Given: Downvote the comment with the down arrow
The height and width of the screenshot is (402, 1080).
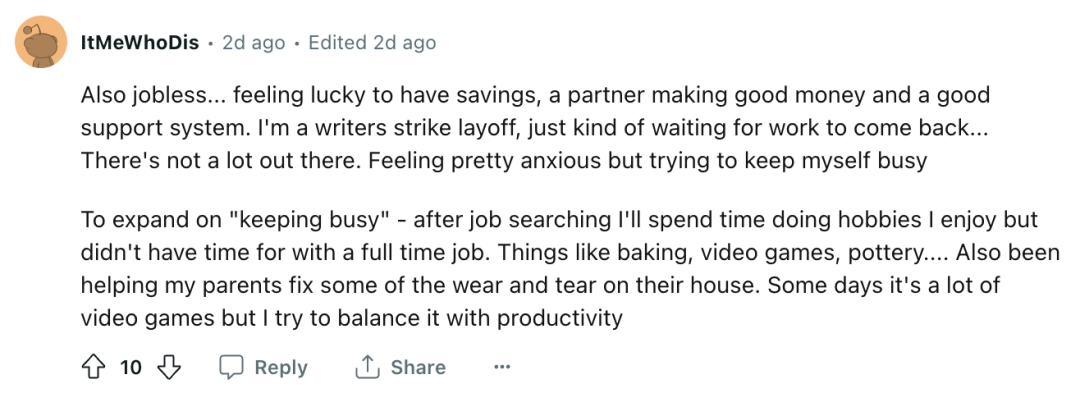Looking at the screenshot, I should [169, 367].
